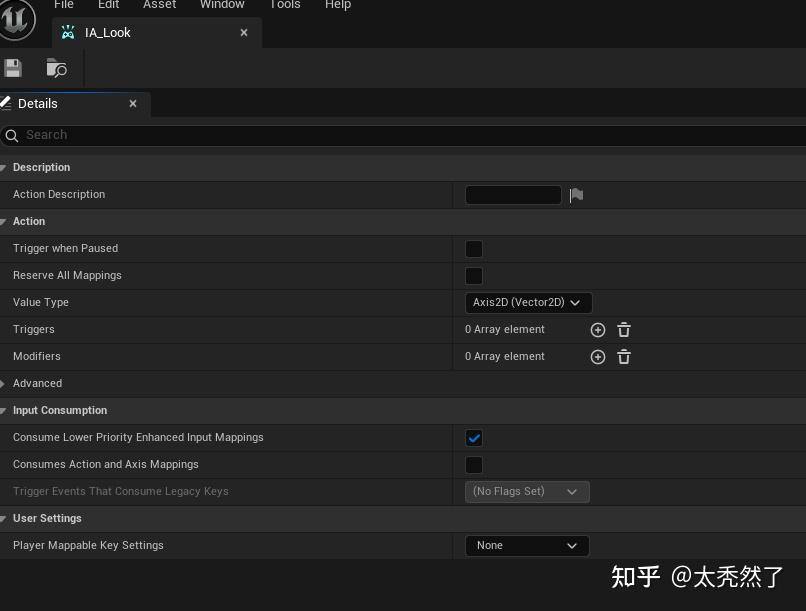Add a new element to Triggers array
The image size is (806, 611).
coord(598,329)
